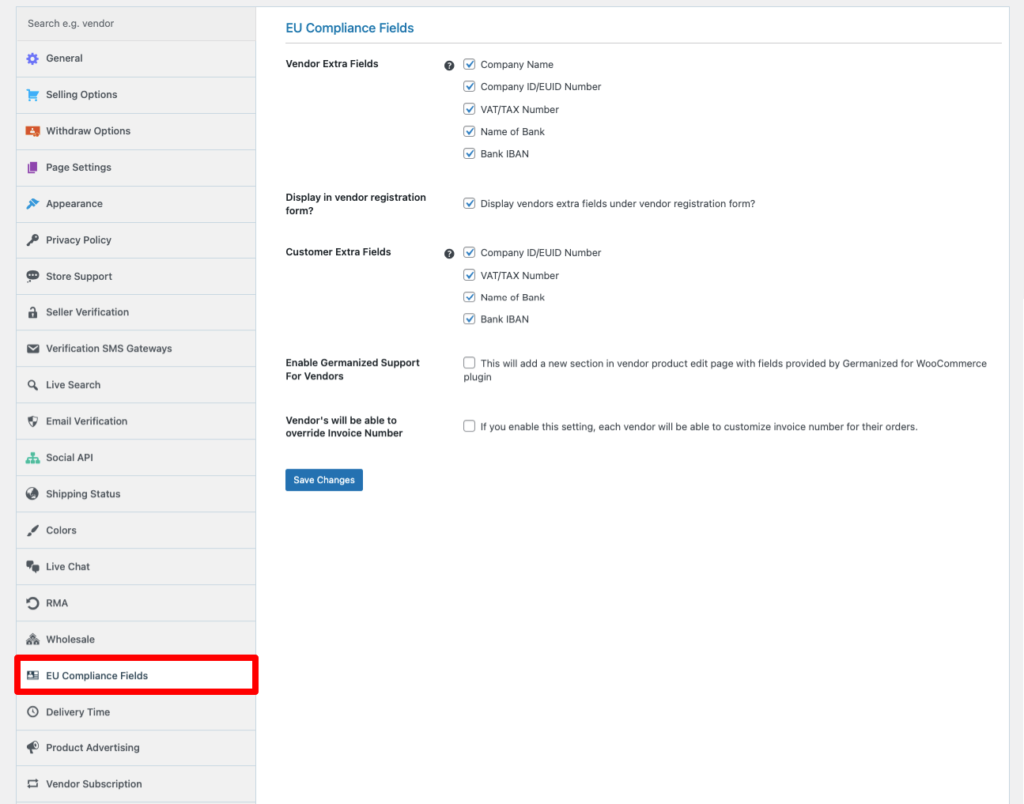This screenshot has width=1024, height=804.
Task: Select Vendor Subscription settings
Action: click(136, 784)
